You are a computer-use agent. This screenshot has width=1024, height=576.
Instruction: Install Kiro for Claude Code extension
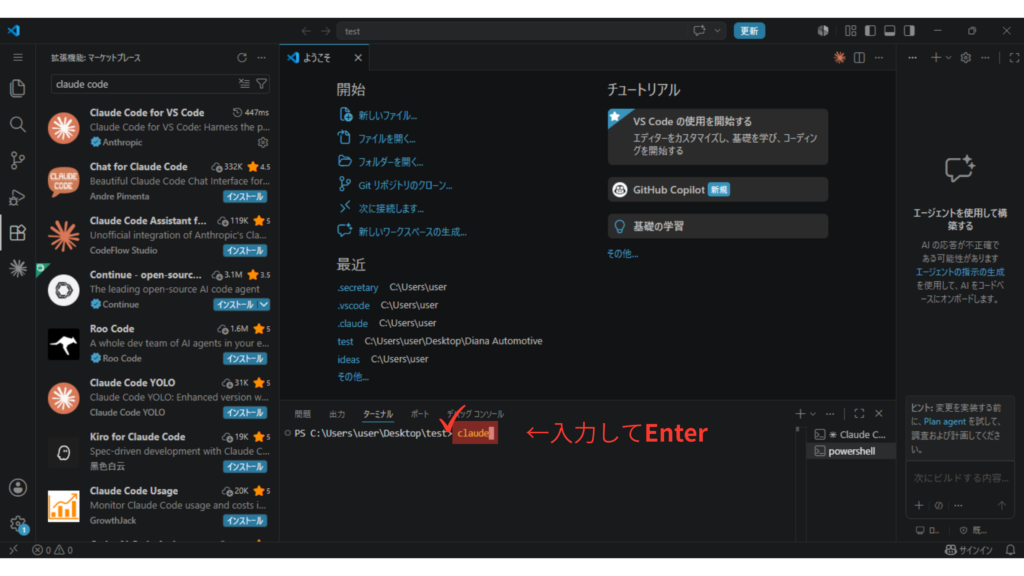pyautogui.click(x=245, y=467)
